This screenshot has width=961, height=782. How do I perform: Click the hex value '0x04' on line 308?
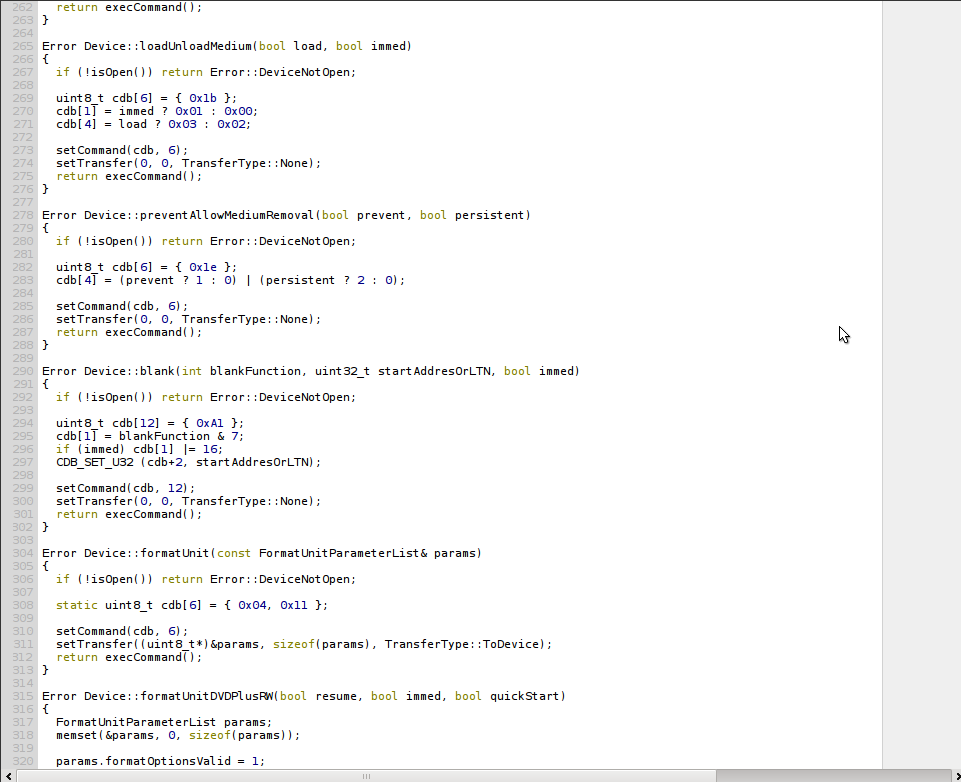252,605
